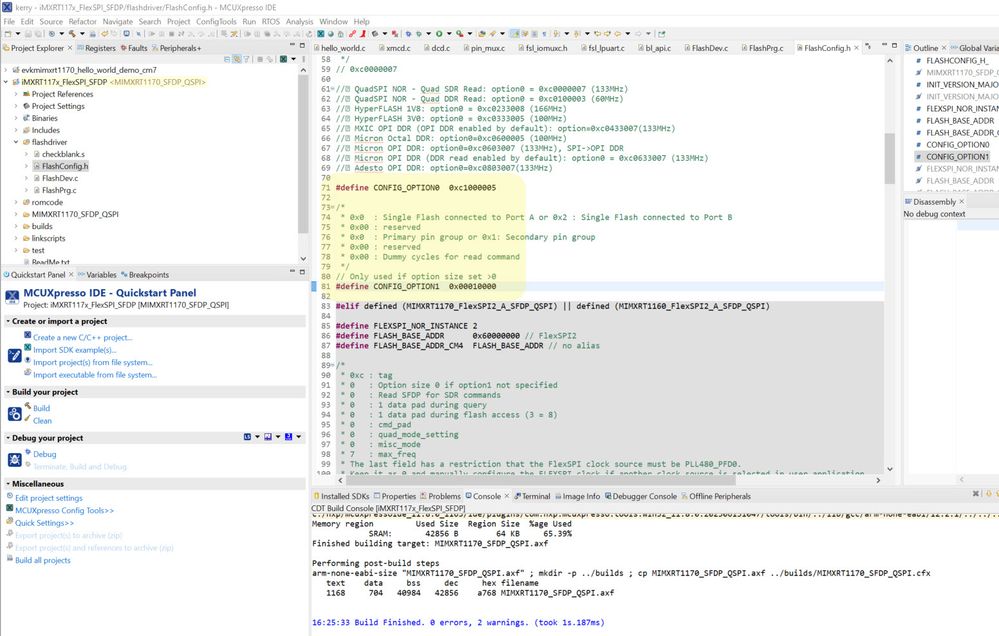Screen dimensions: 999x636
Task: Collapse the flashdriver folder
Action: (x=16, y=142)
